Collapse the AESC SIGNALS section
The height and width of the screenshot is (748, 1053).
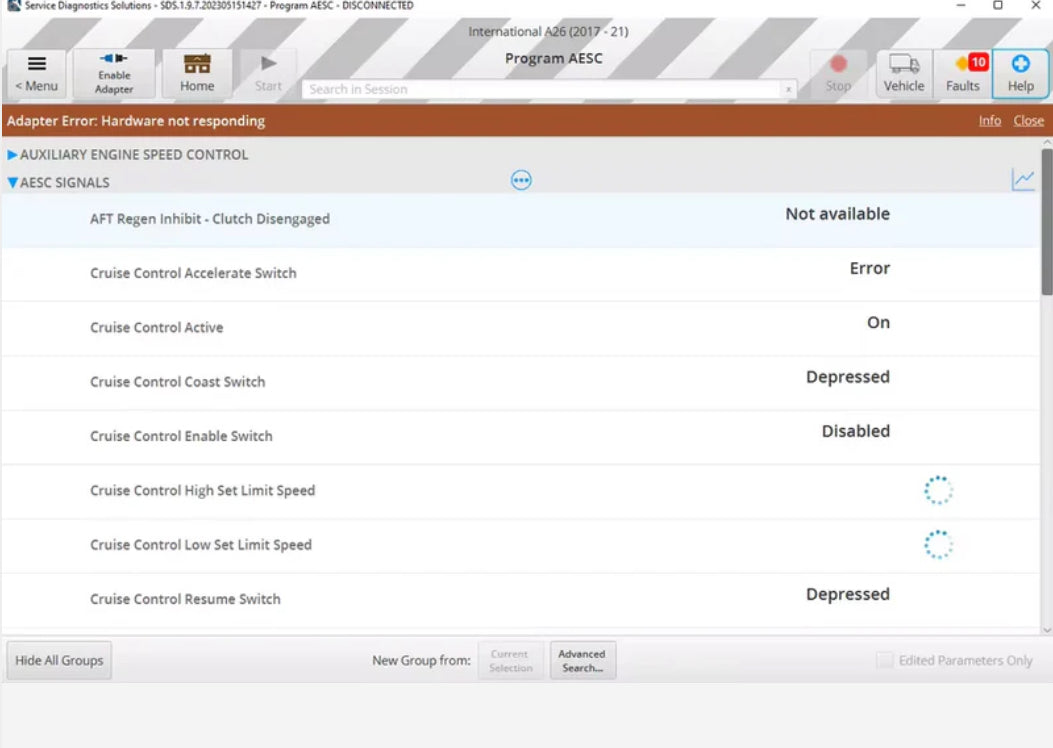coord(12,183)
